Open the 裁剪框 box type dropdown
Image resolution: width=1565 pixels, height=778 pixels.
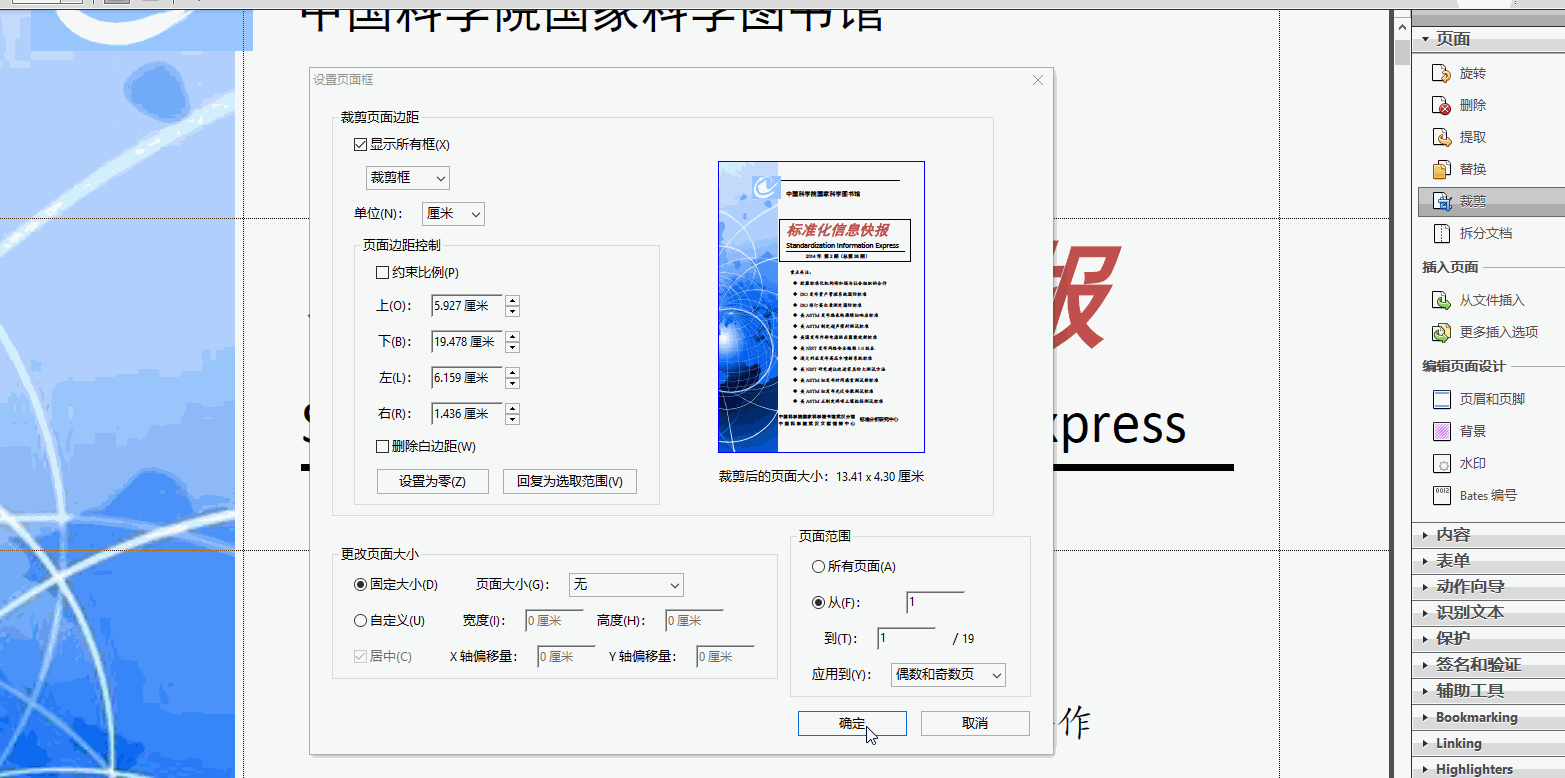(408, 178)
